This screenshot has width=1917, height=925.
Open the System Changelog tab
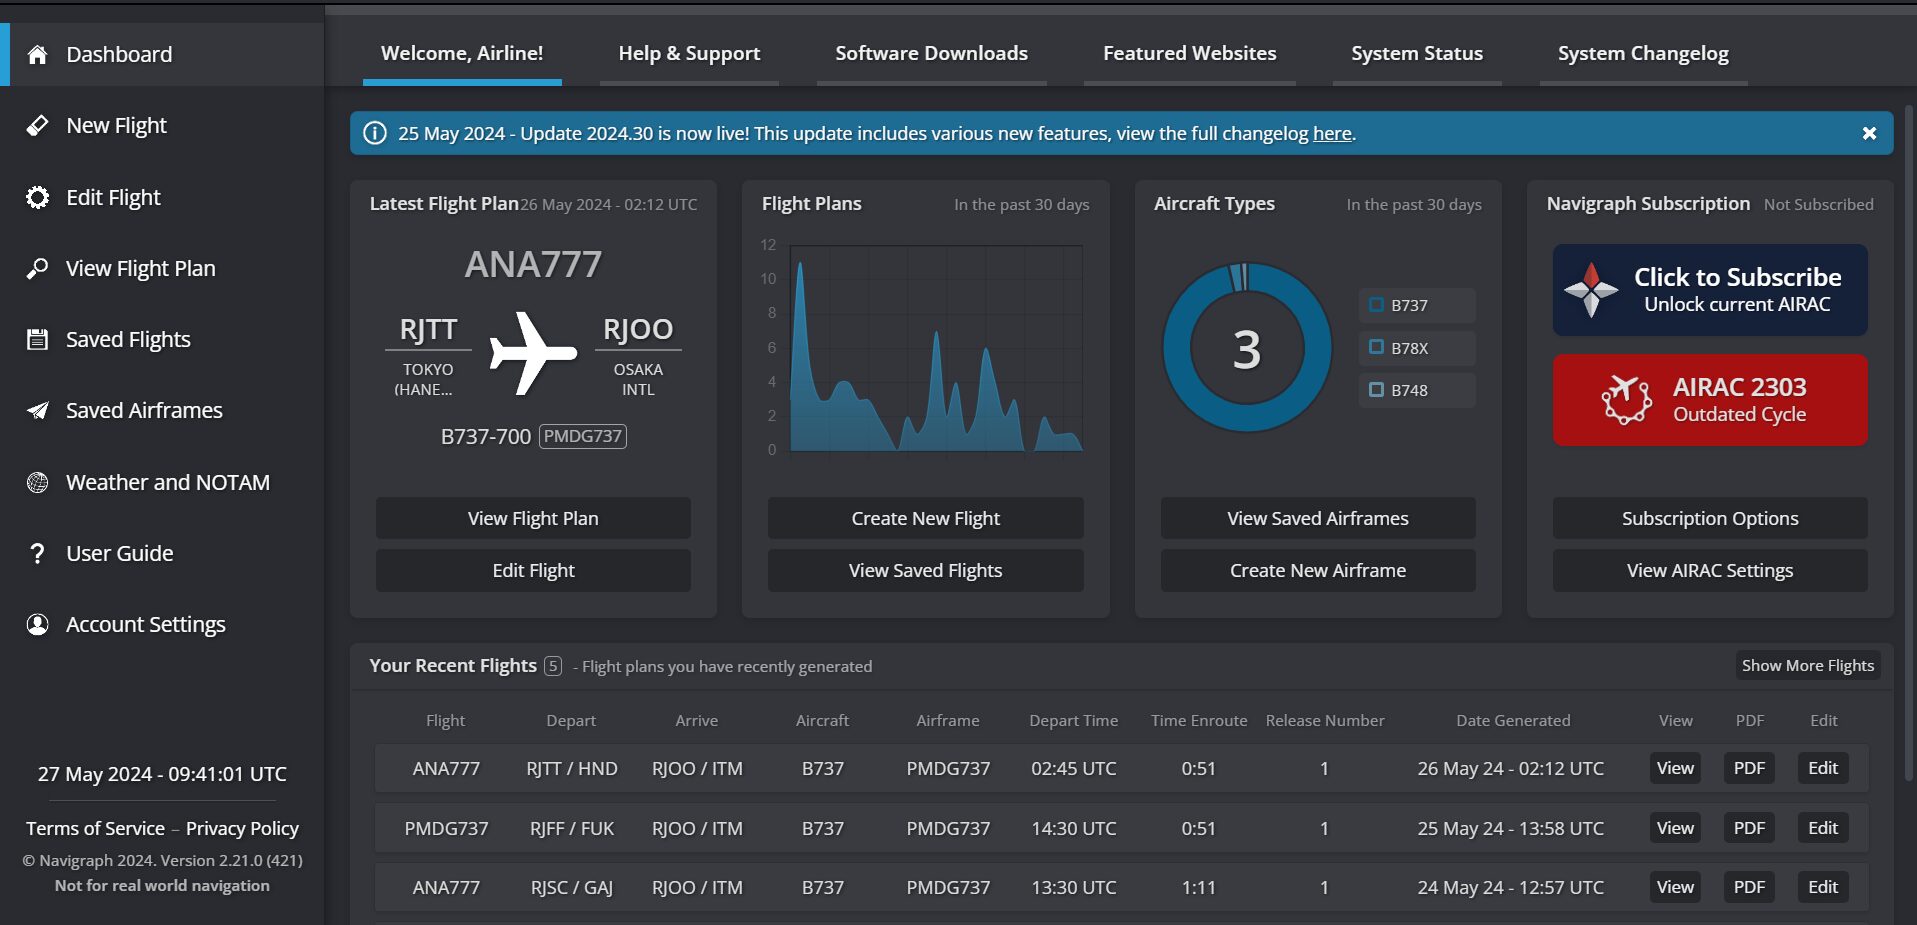pos(1642,54)
